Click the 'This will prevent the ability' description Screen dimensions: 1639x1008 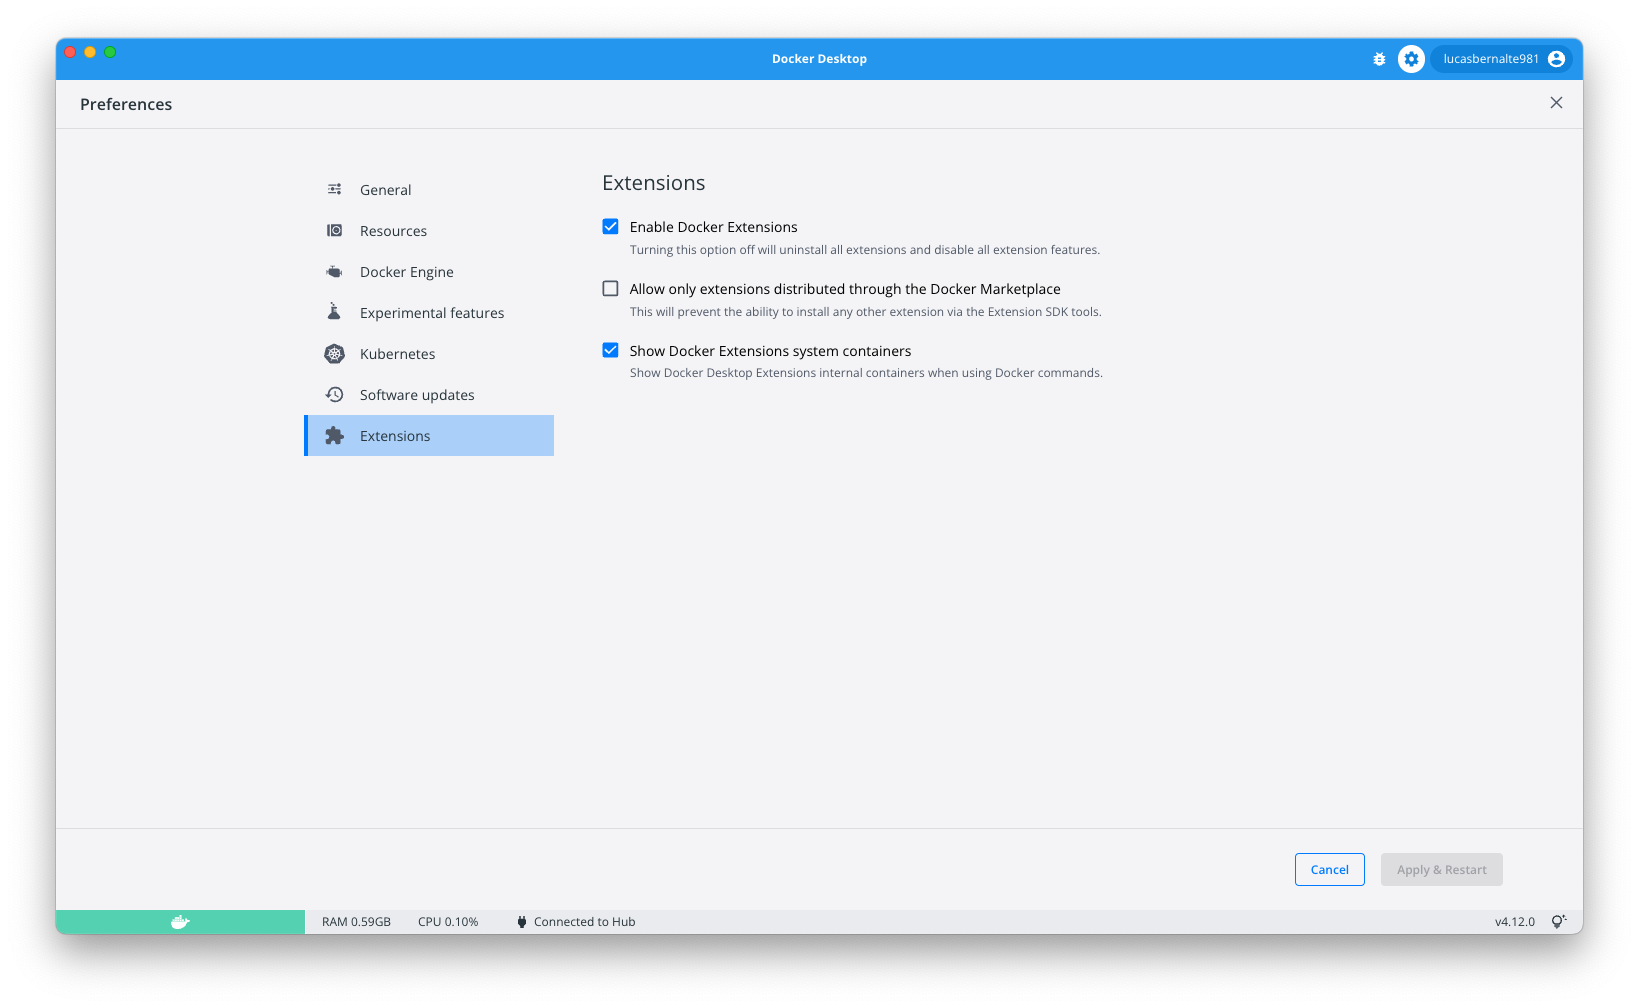[865, 312]
